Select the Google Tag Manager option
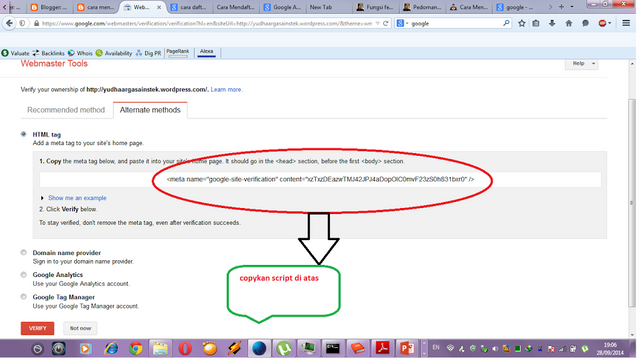 tap(24, 297)
